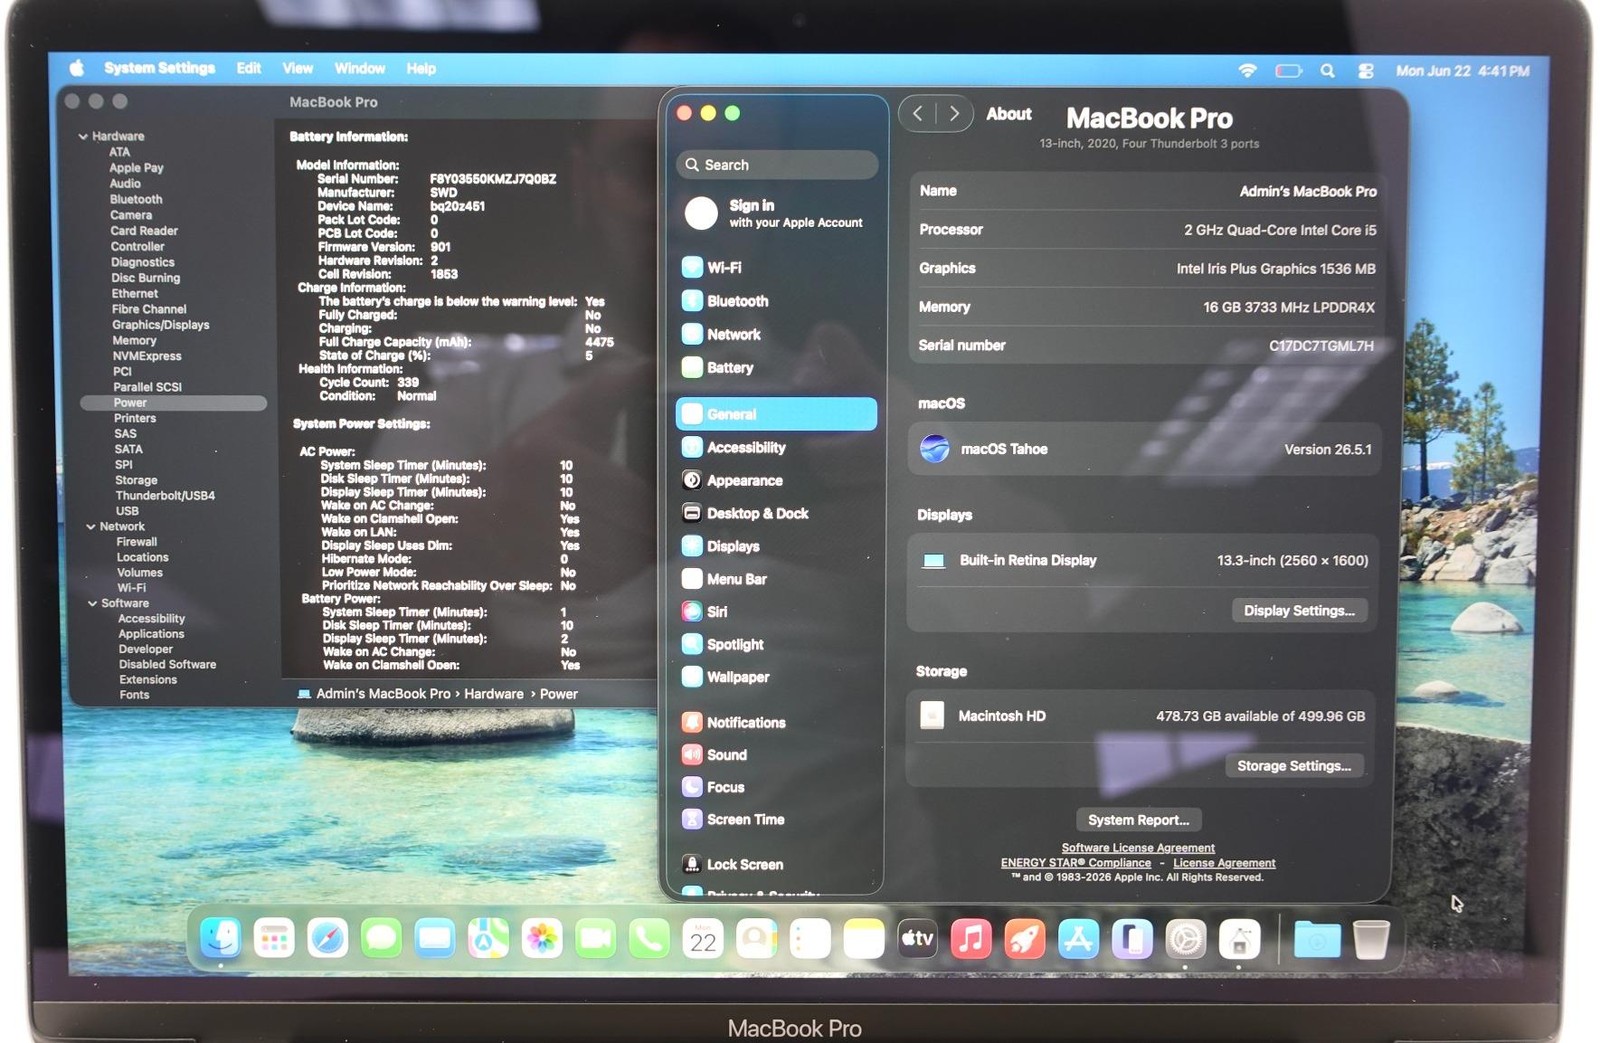Open App Store from the Dock
The image size is (1600, 1043).
(x=1078, y=938)
